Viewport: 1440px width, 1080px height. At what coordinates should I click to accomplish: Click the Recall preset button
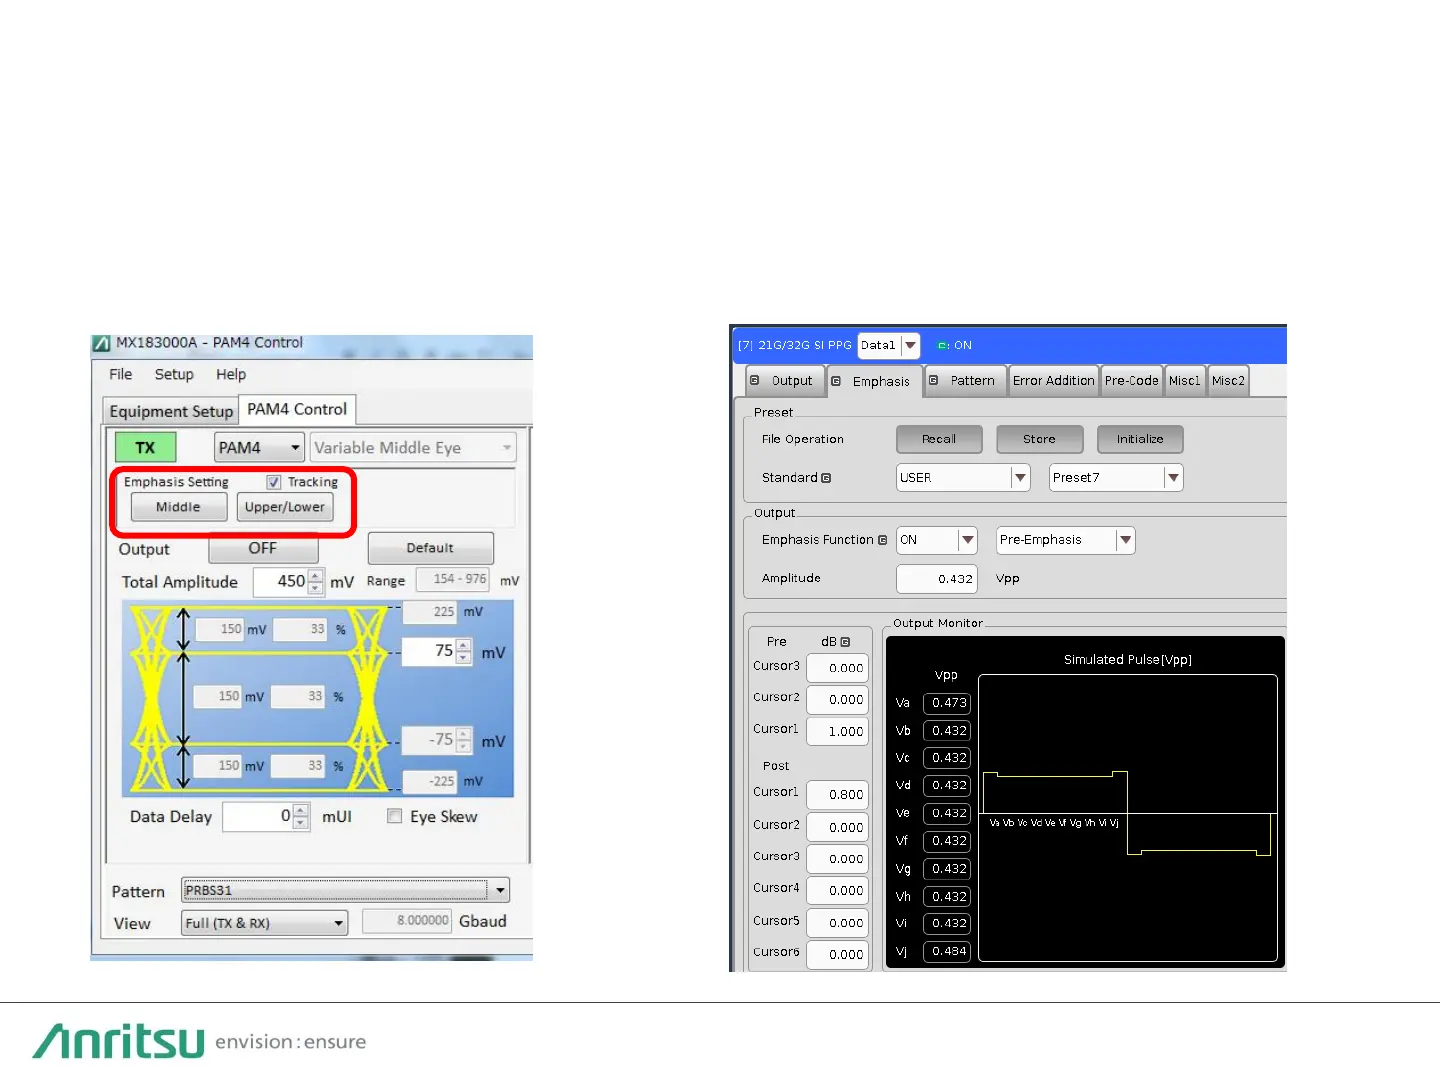coord(939,439)
